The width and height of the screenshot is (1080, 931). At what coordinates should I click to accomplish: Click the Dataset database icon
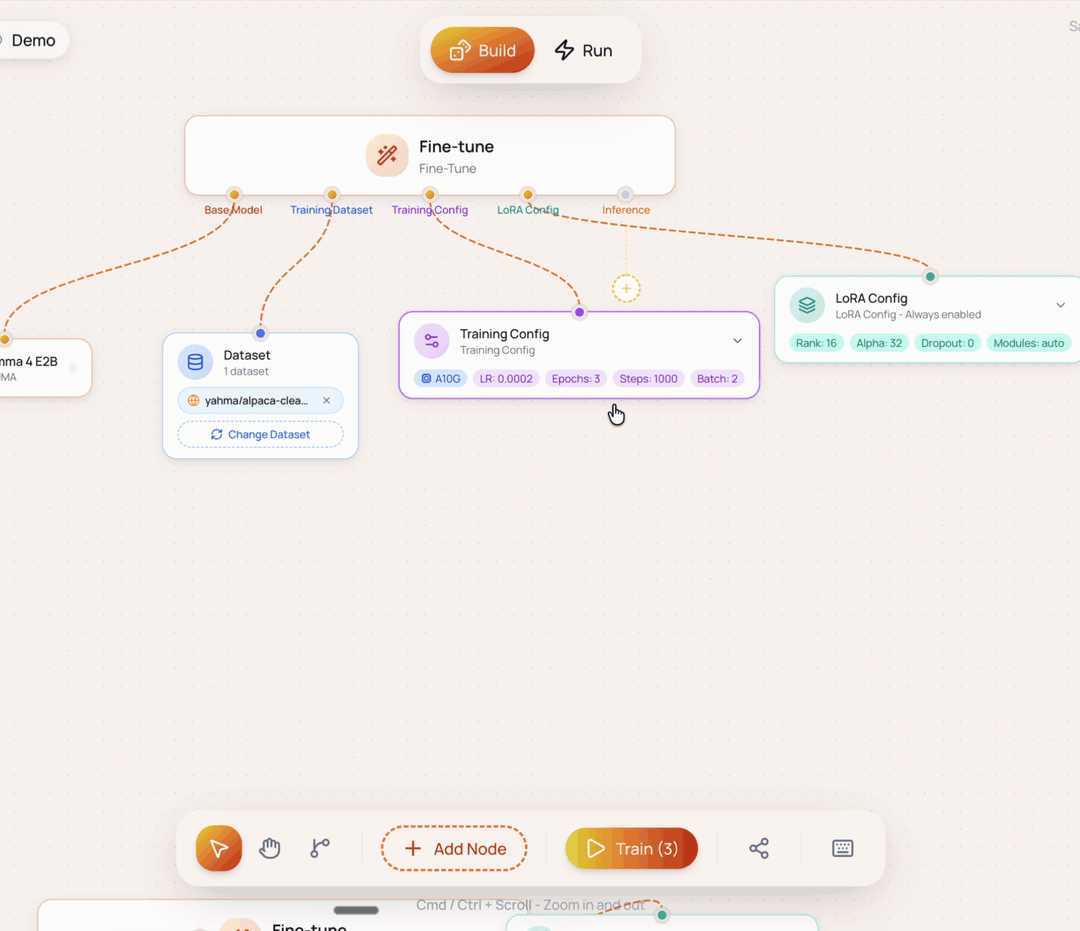[x=196, y=362]
